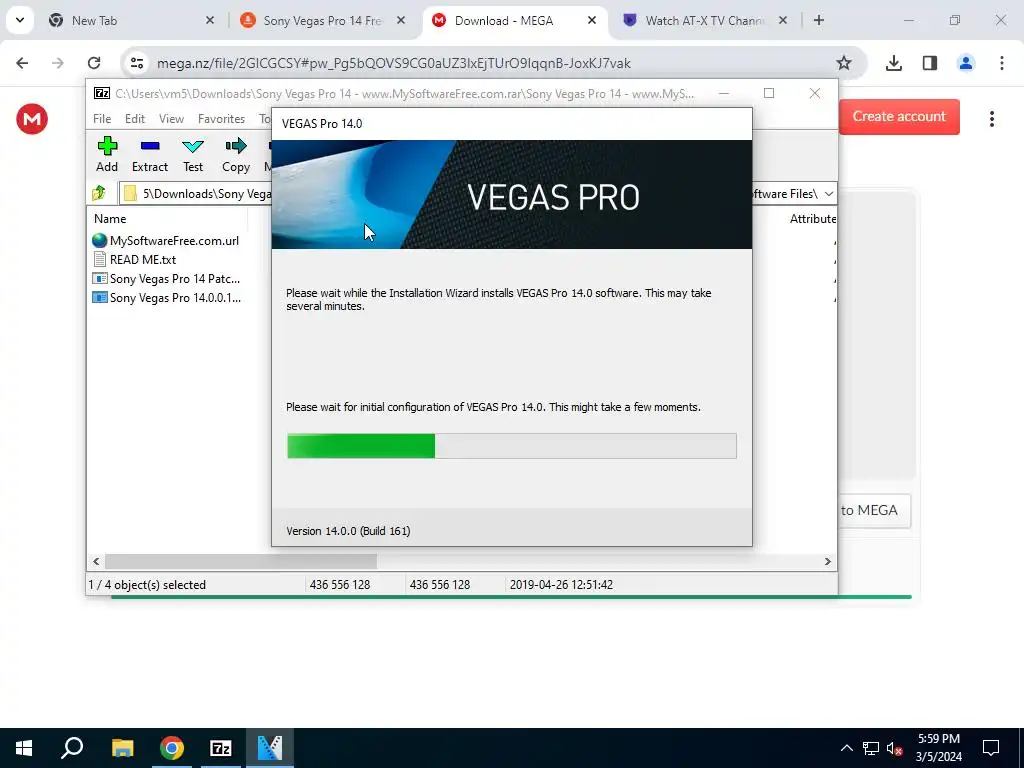This screenshot has width=1024, height=768.
Task: Click the Copy toolbar icon in 7-Zip
Action: pos(236,155)
